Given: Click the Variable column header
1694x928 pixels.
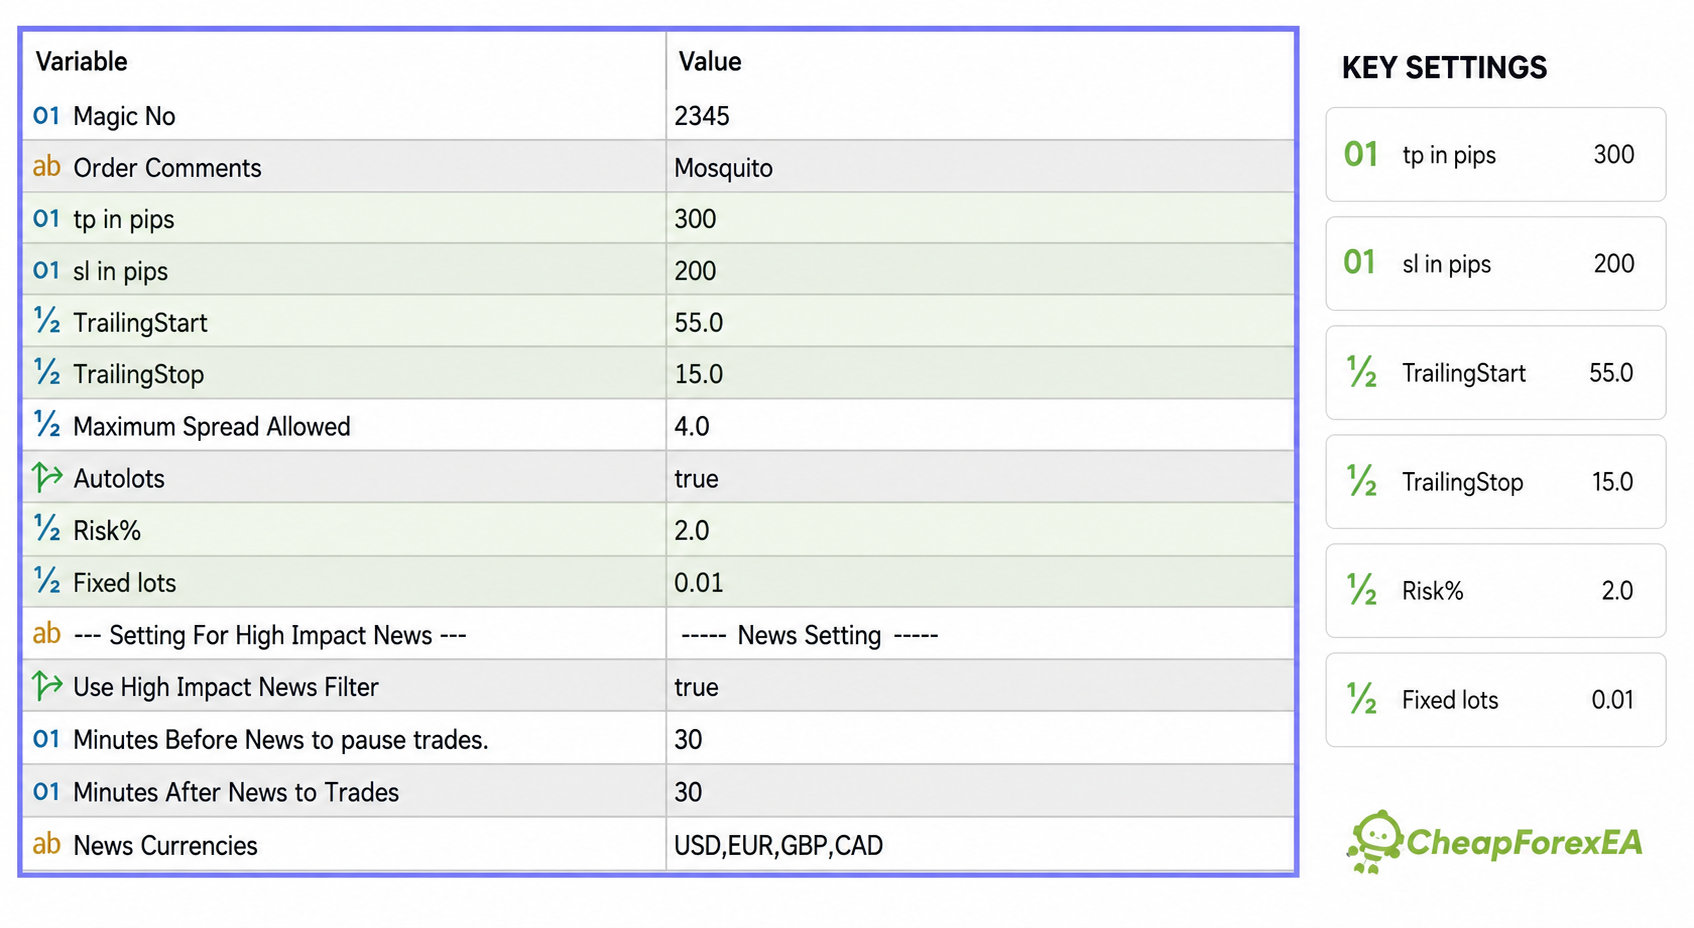Looking at the screenshot, I should click(82, 62).
